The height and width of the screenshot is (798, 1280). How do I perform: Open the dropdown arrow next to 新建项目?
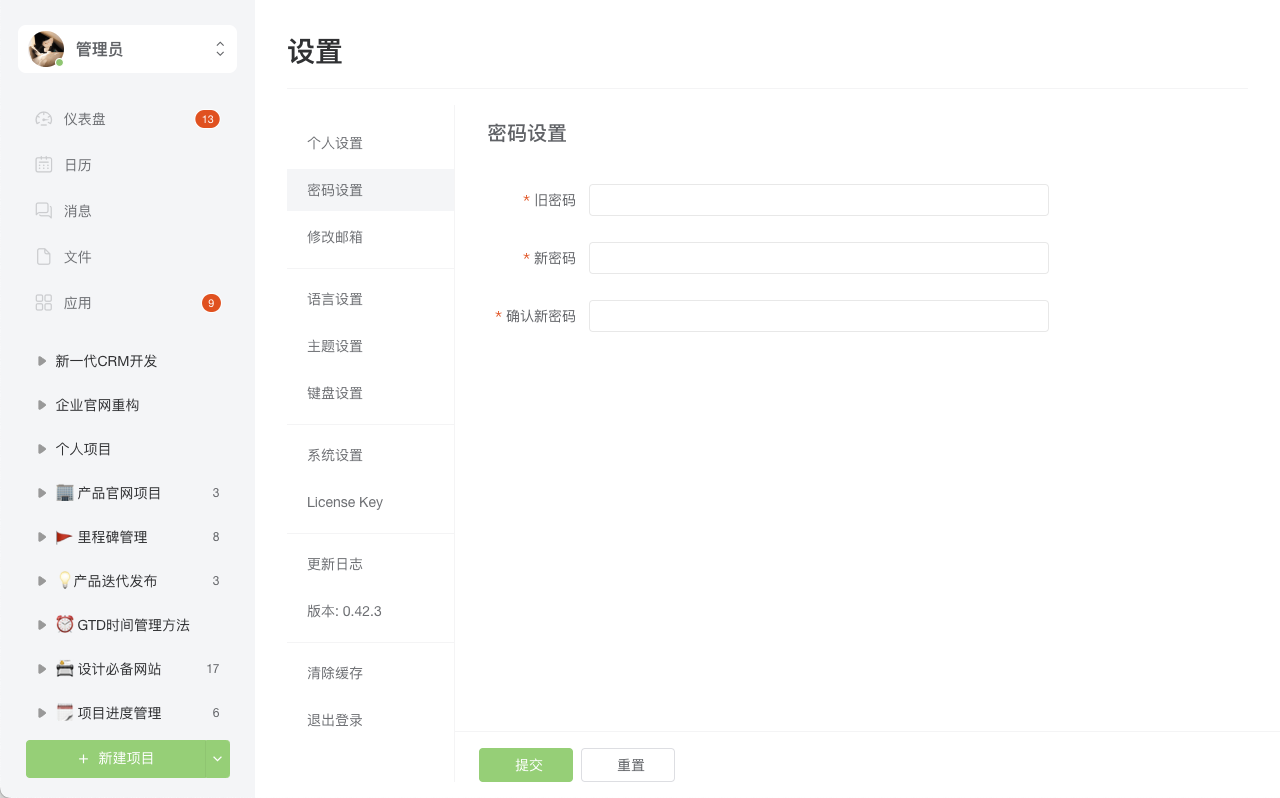[218, 759]
